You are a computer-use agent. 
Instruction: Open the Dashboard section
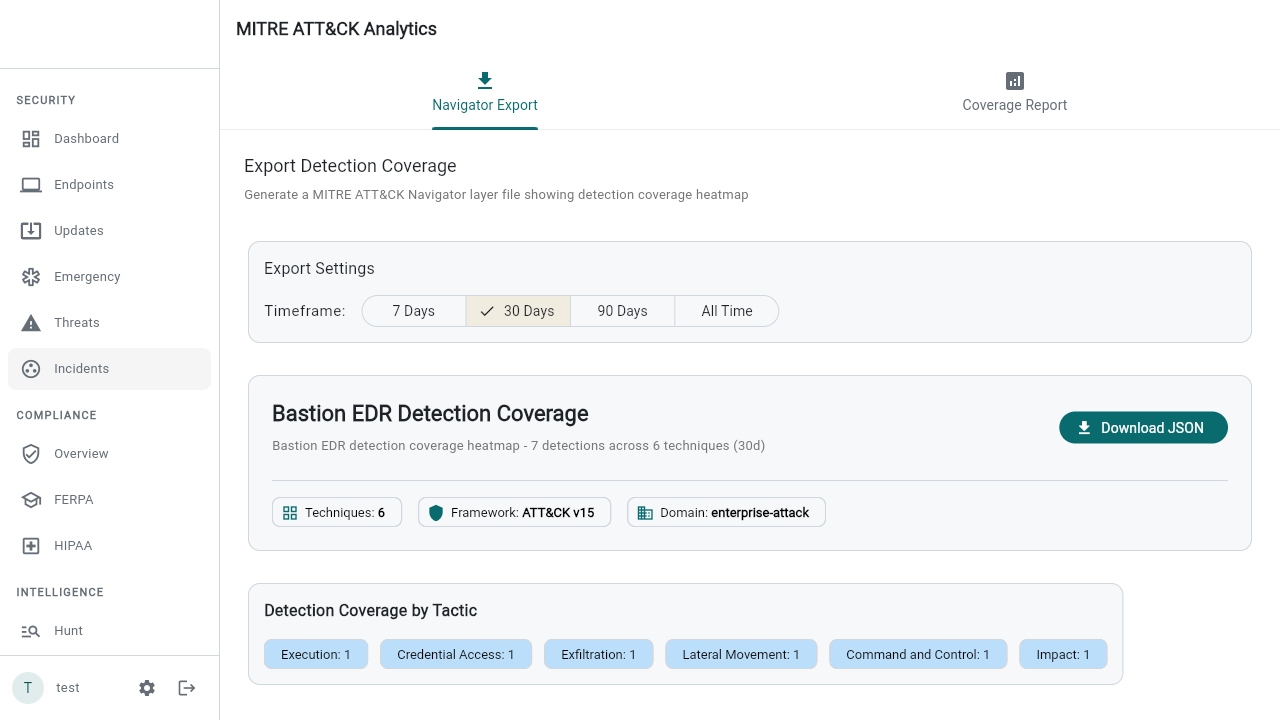(x=86, y=138)
